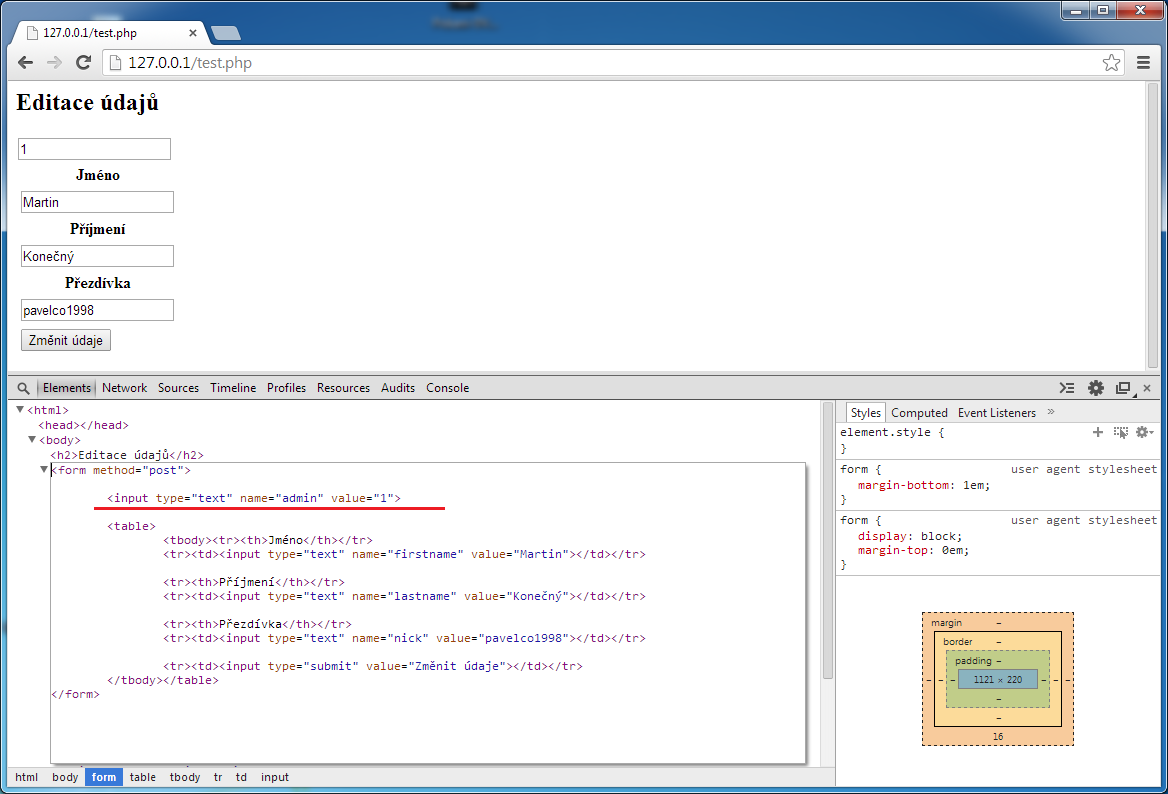Collapse the html element disclosure triangle
1168x794 pixels.
(x=19, y=410)
